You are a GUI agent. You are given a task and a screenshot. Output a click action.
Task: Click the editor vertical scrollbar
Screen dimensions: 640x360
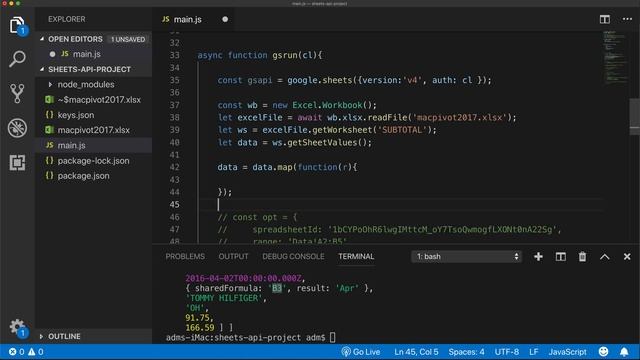click(x=635, y=118)
